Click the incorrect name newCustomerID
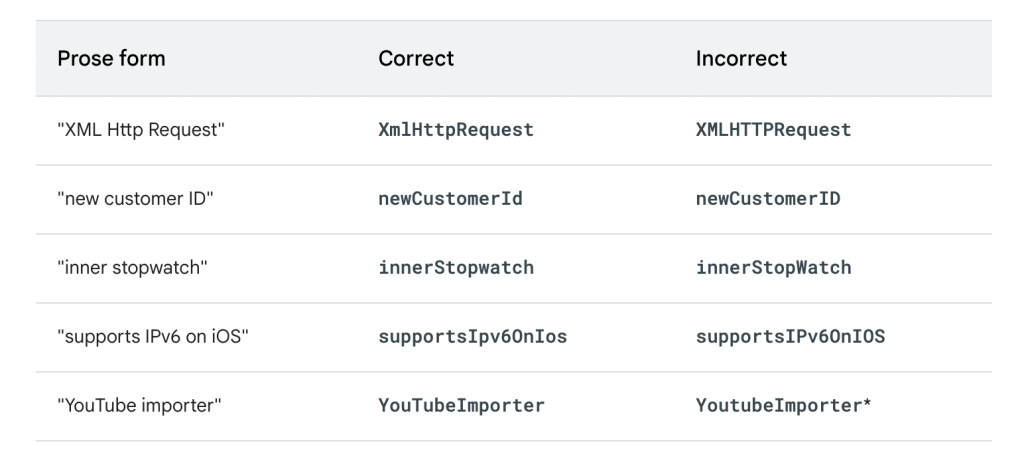This screenshot has width=1024, height=468. tap(768, 199)
